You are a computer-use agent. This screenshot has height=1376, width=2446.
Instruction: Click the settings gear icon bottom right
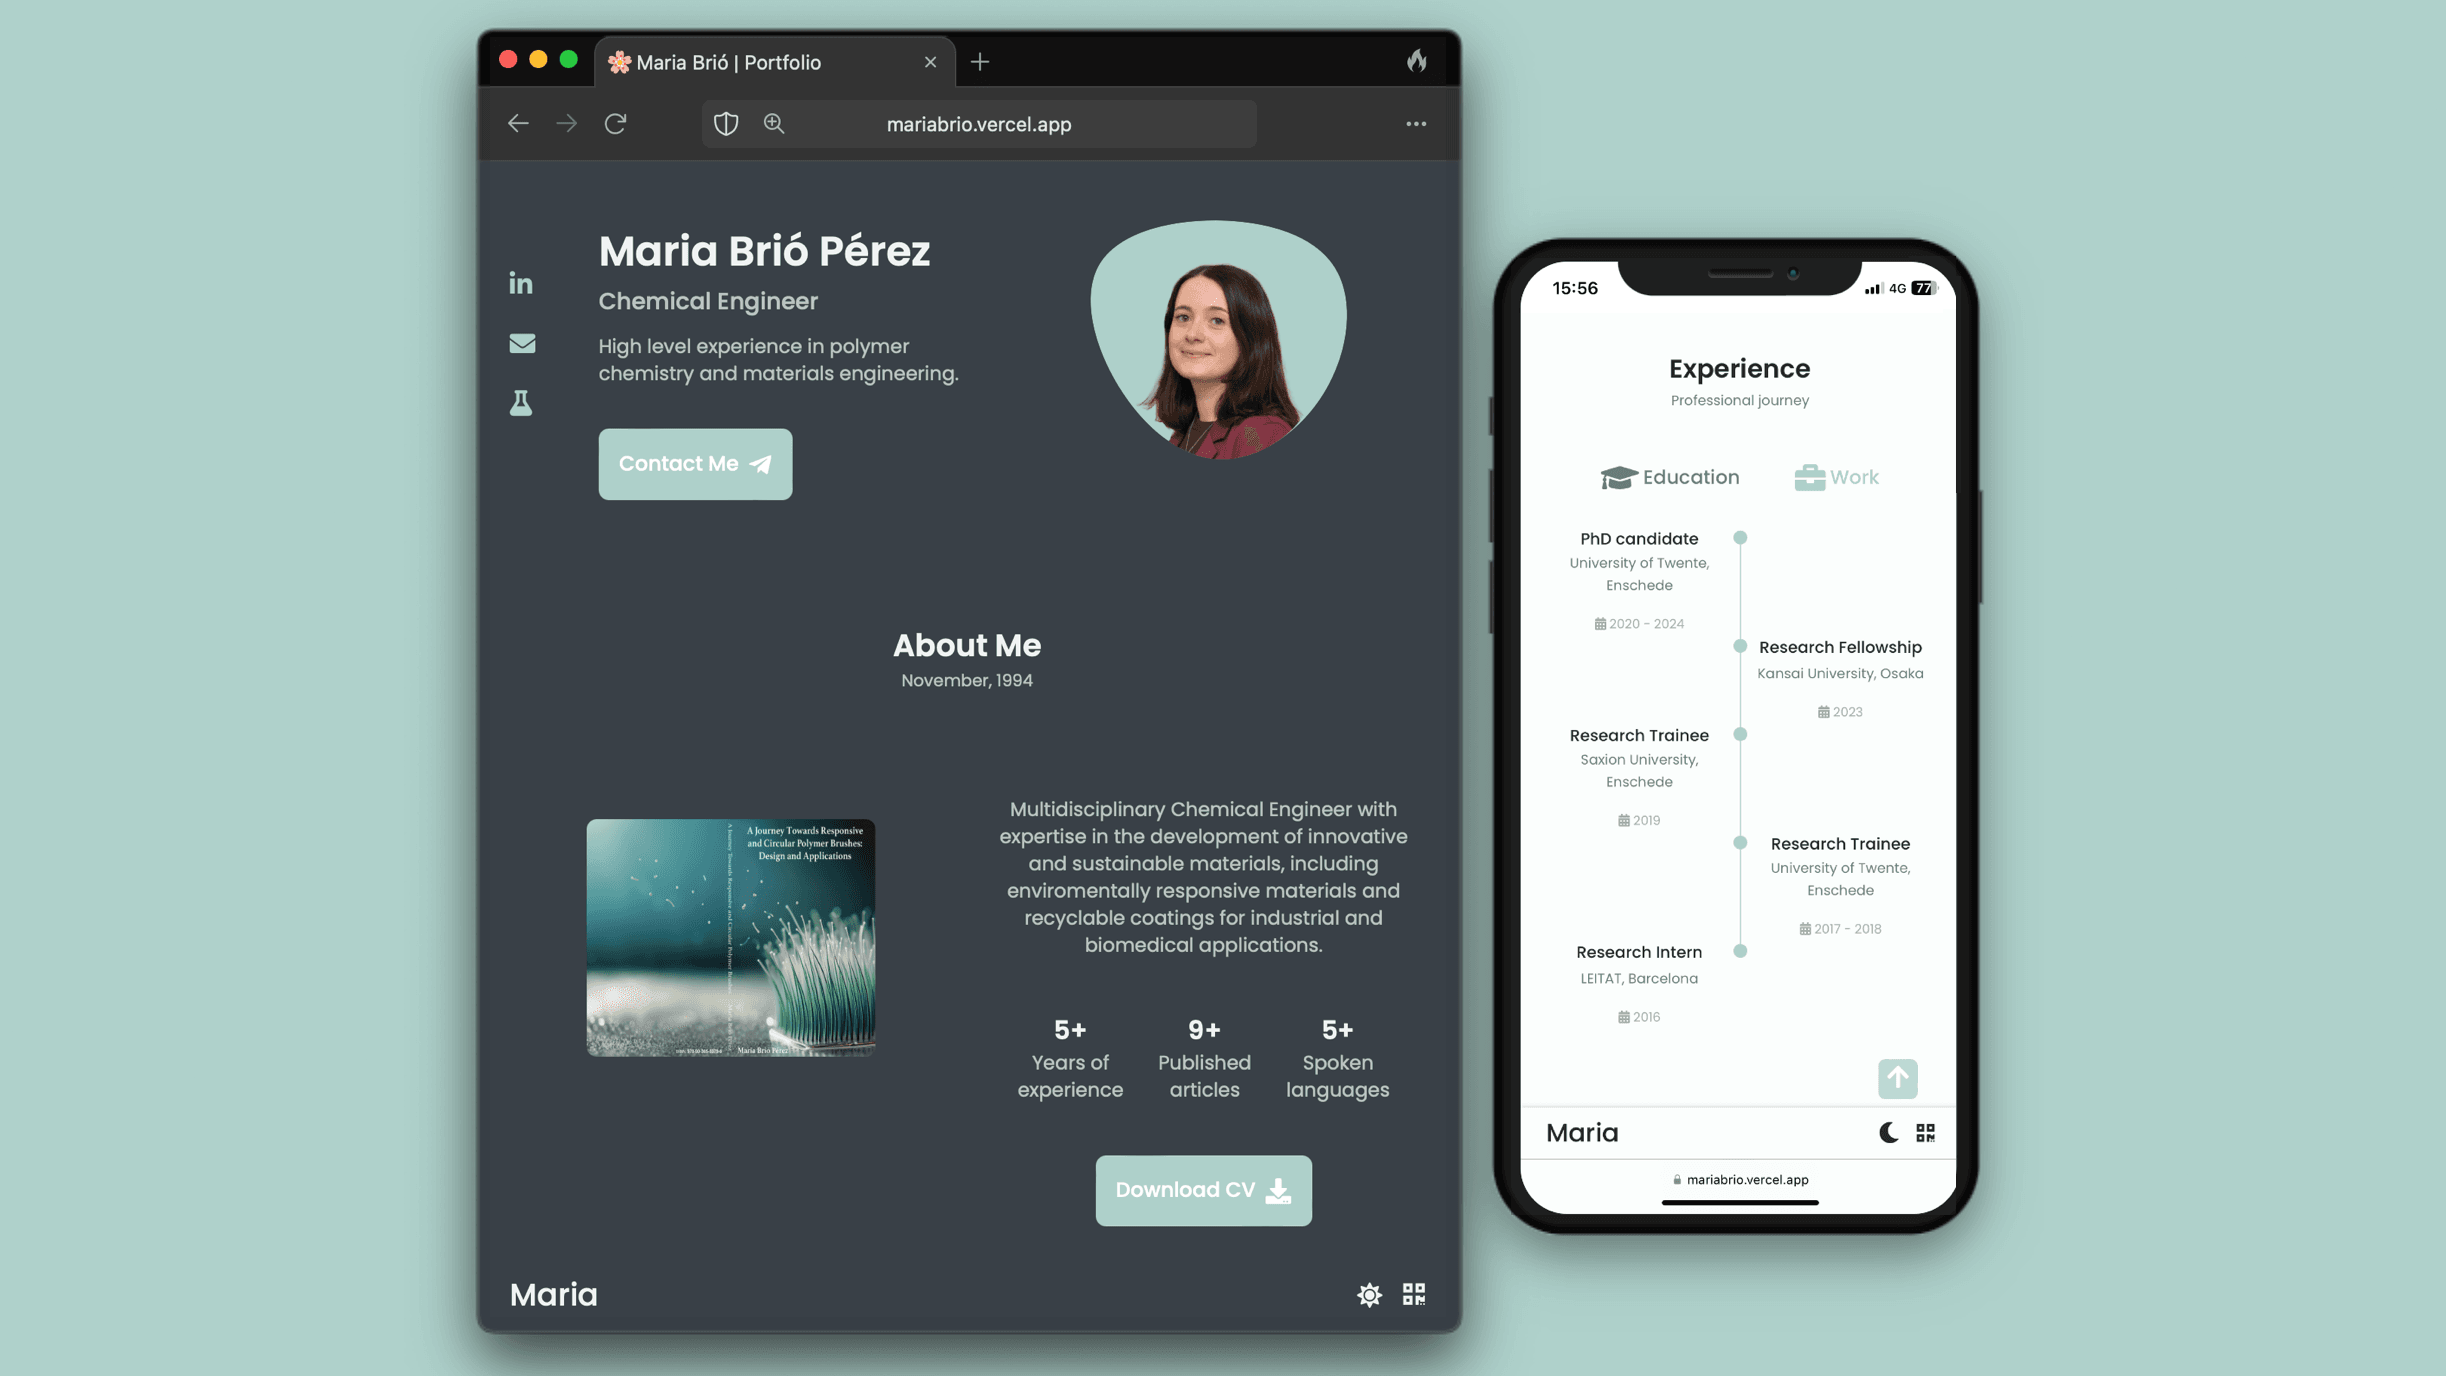pyautogui.click(x=1369, y=1294)
